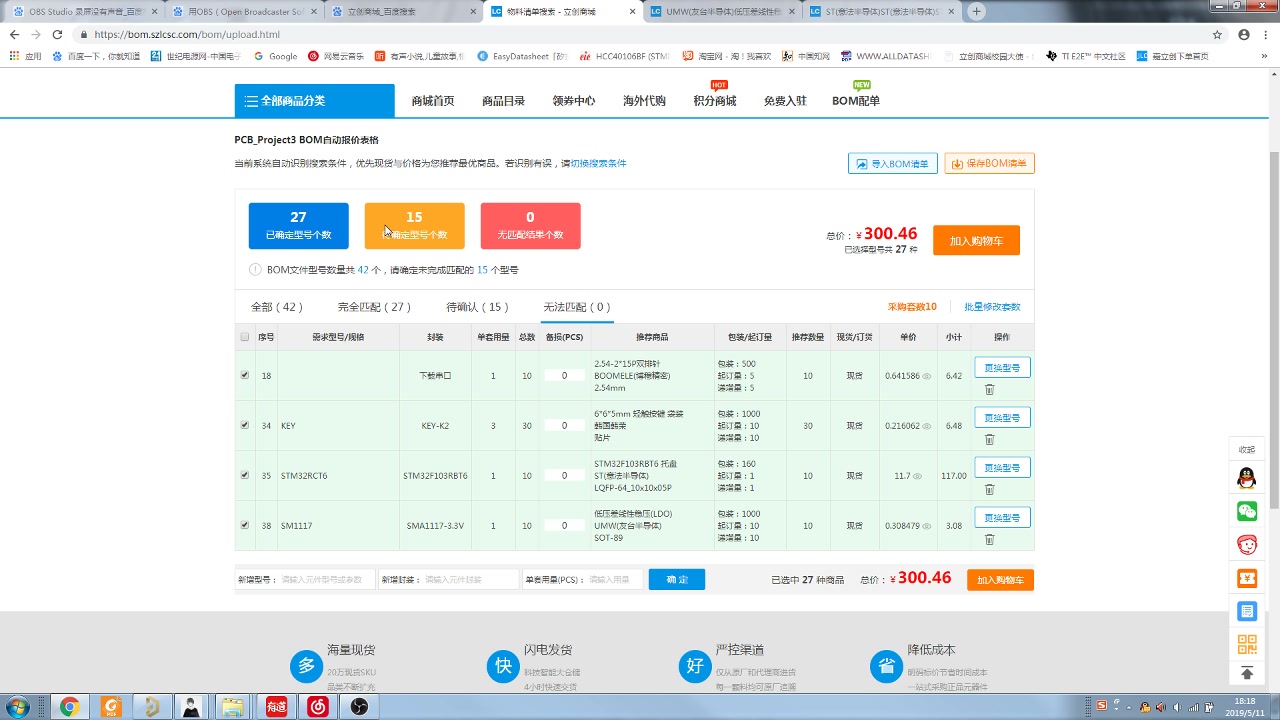Open Youdao dictionary from the taskbar
The width and height of the screenshot is (1280, 720).
click(x=277, y=707)
